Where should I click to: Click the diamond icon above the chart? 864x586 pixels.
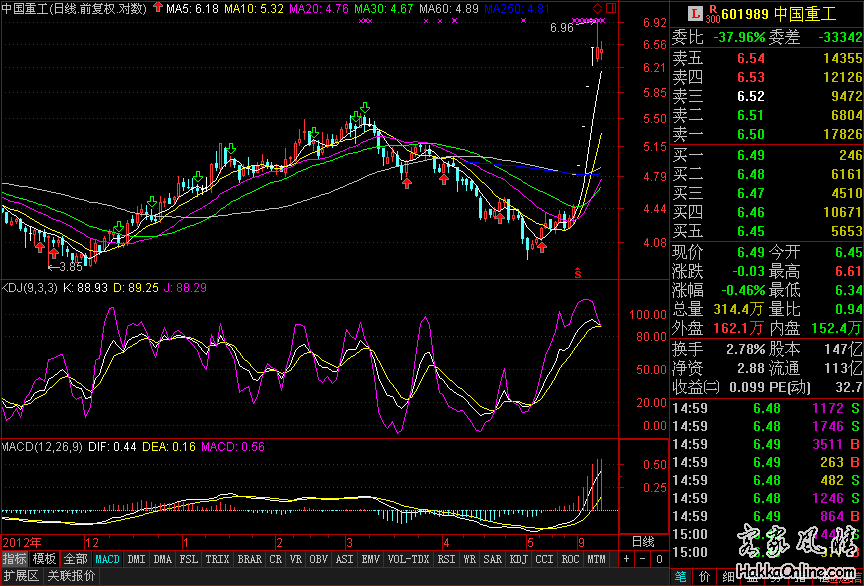point(597,8)
